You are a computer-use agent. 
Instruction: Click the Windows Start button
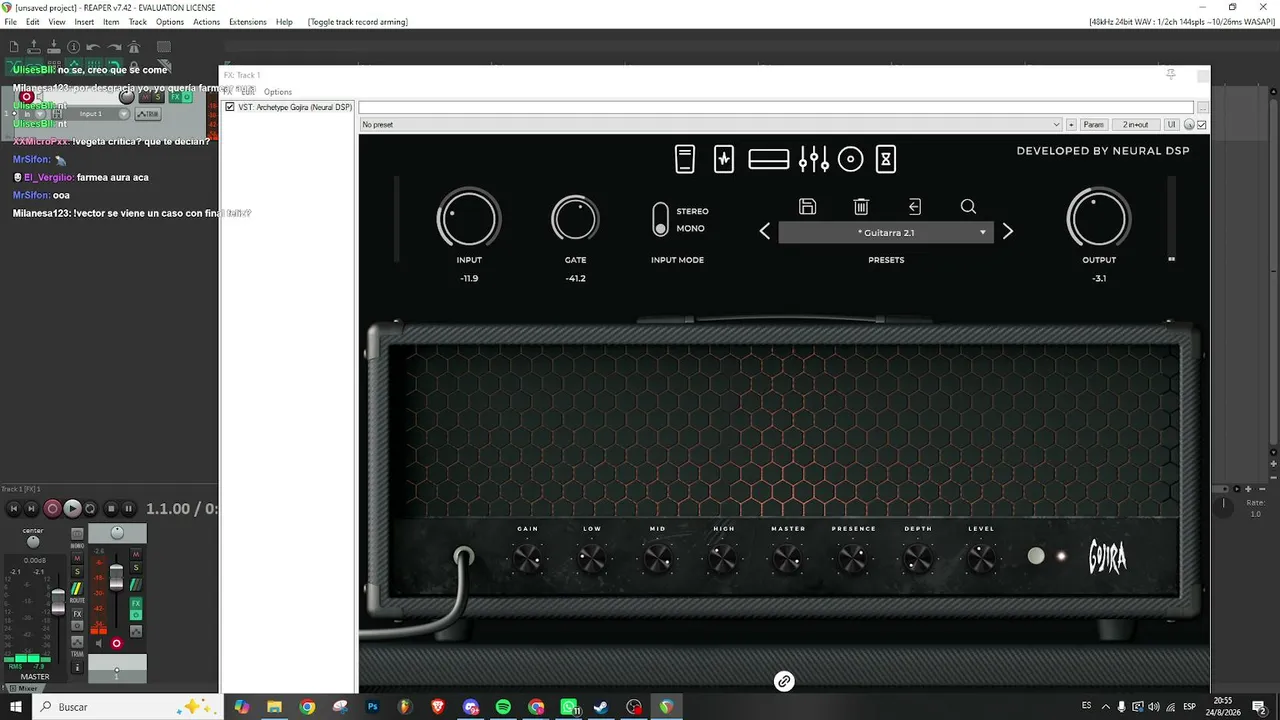point(16,707)
